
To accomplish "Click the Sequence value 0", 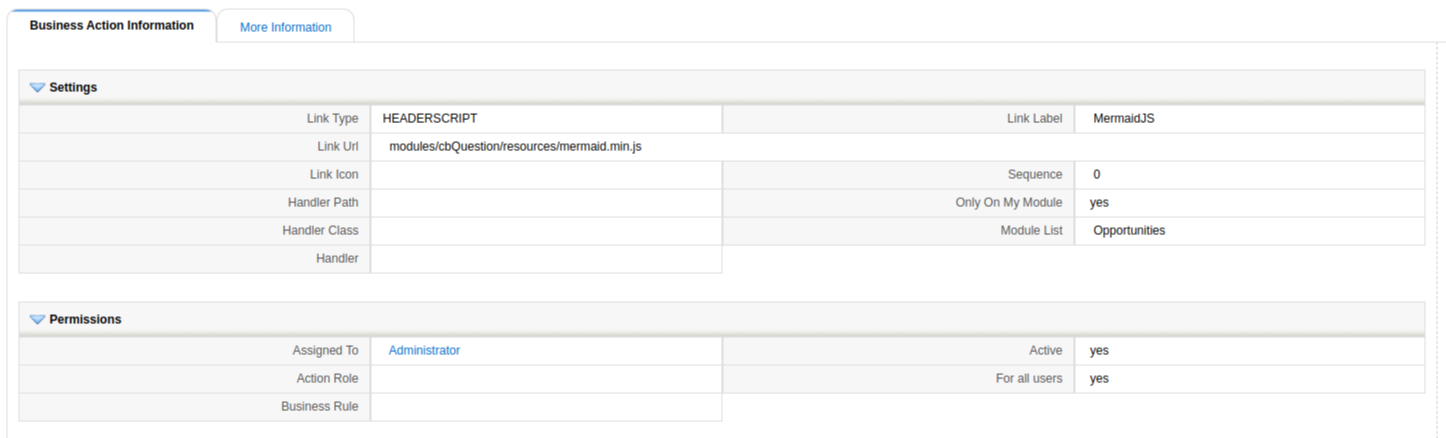I will pos(1097,175).
